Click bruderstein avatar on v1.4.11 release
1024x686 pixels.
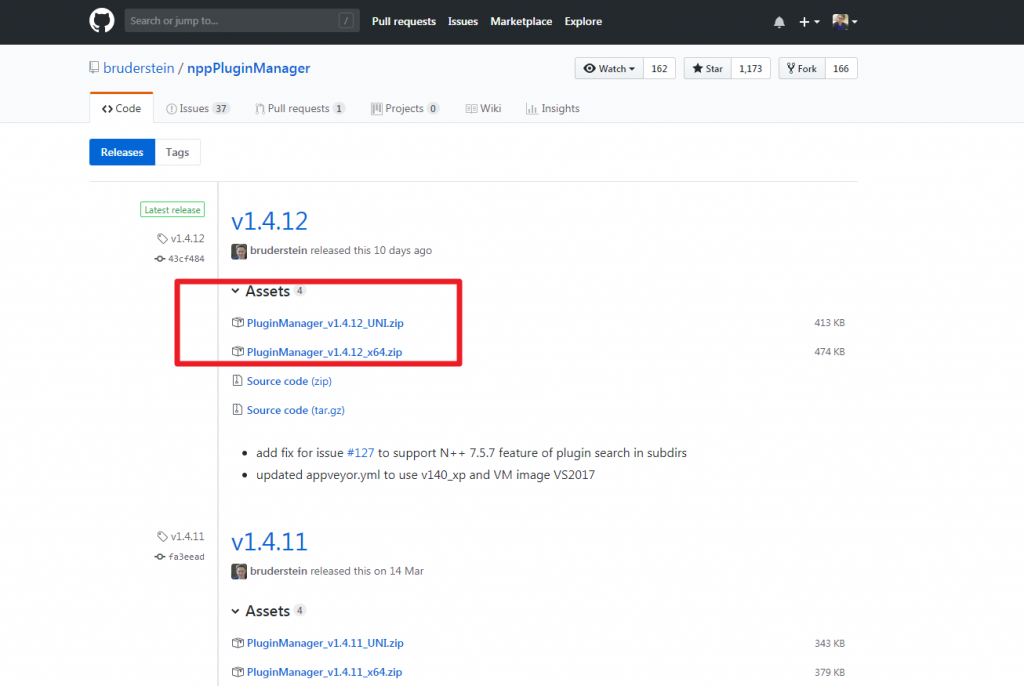239,572
